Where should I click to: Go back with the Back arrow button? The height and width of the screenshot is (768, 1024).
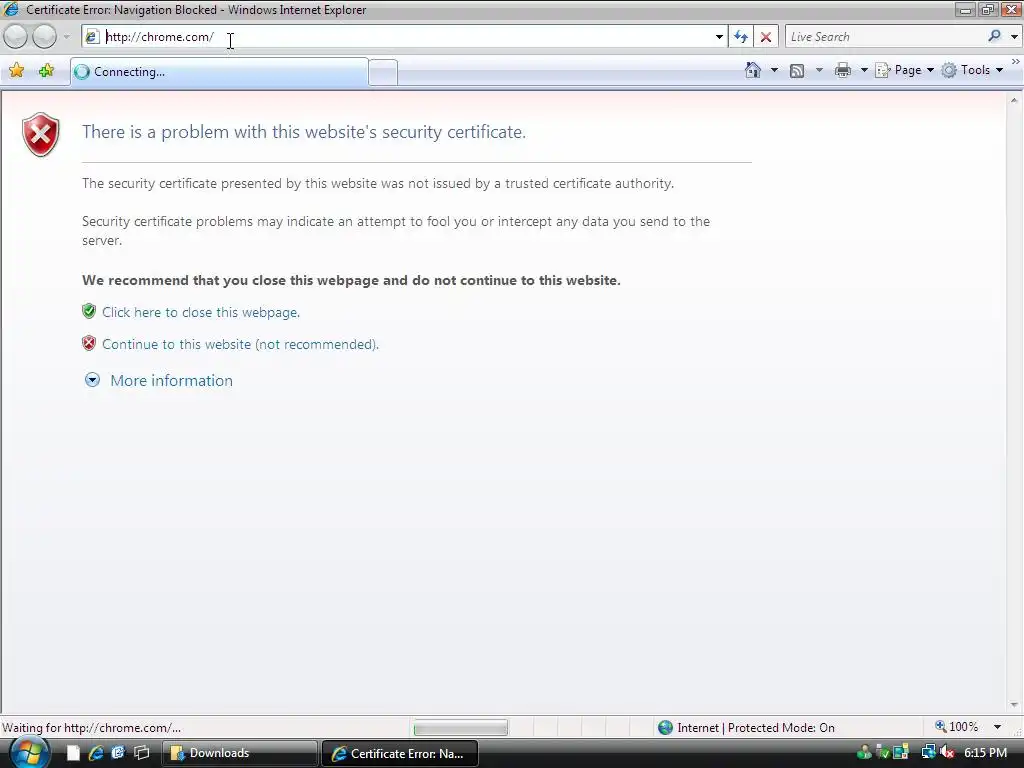point(16,37)
